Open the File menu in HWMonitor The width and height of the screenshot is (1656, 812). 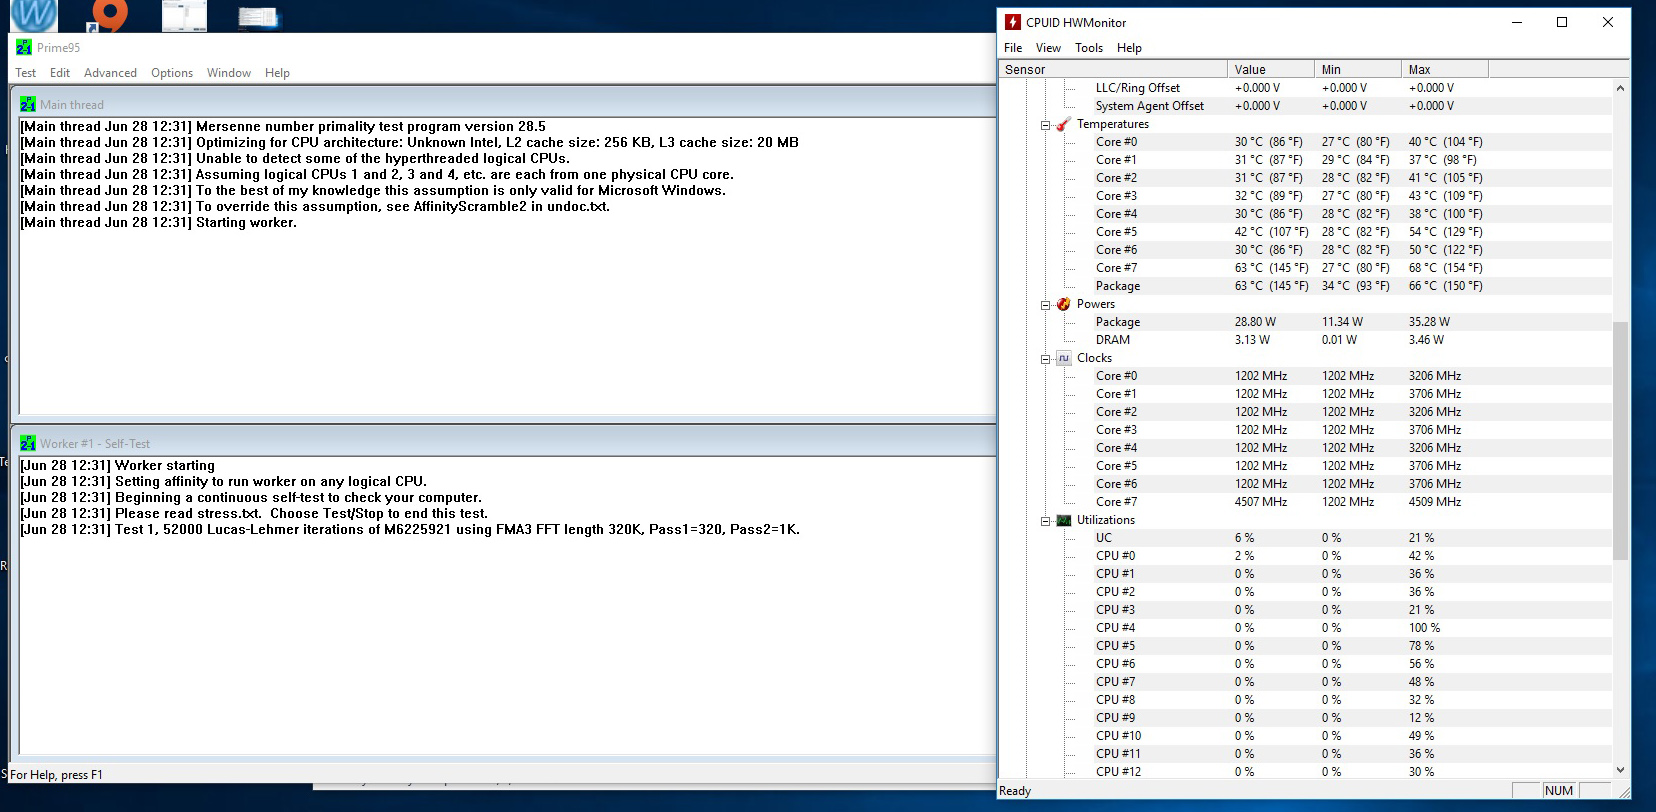pos(1013,48)
